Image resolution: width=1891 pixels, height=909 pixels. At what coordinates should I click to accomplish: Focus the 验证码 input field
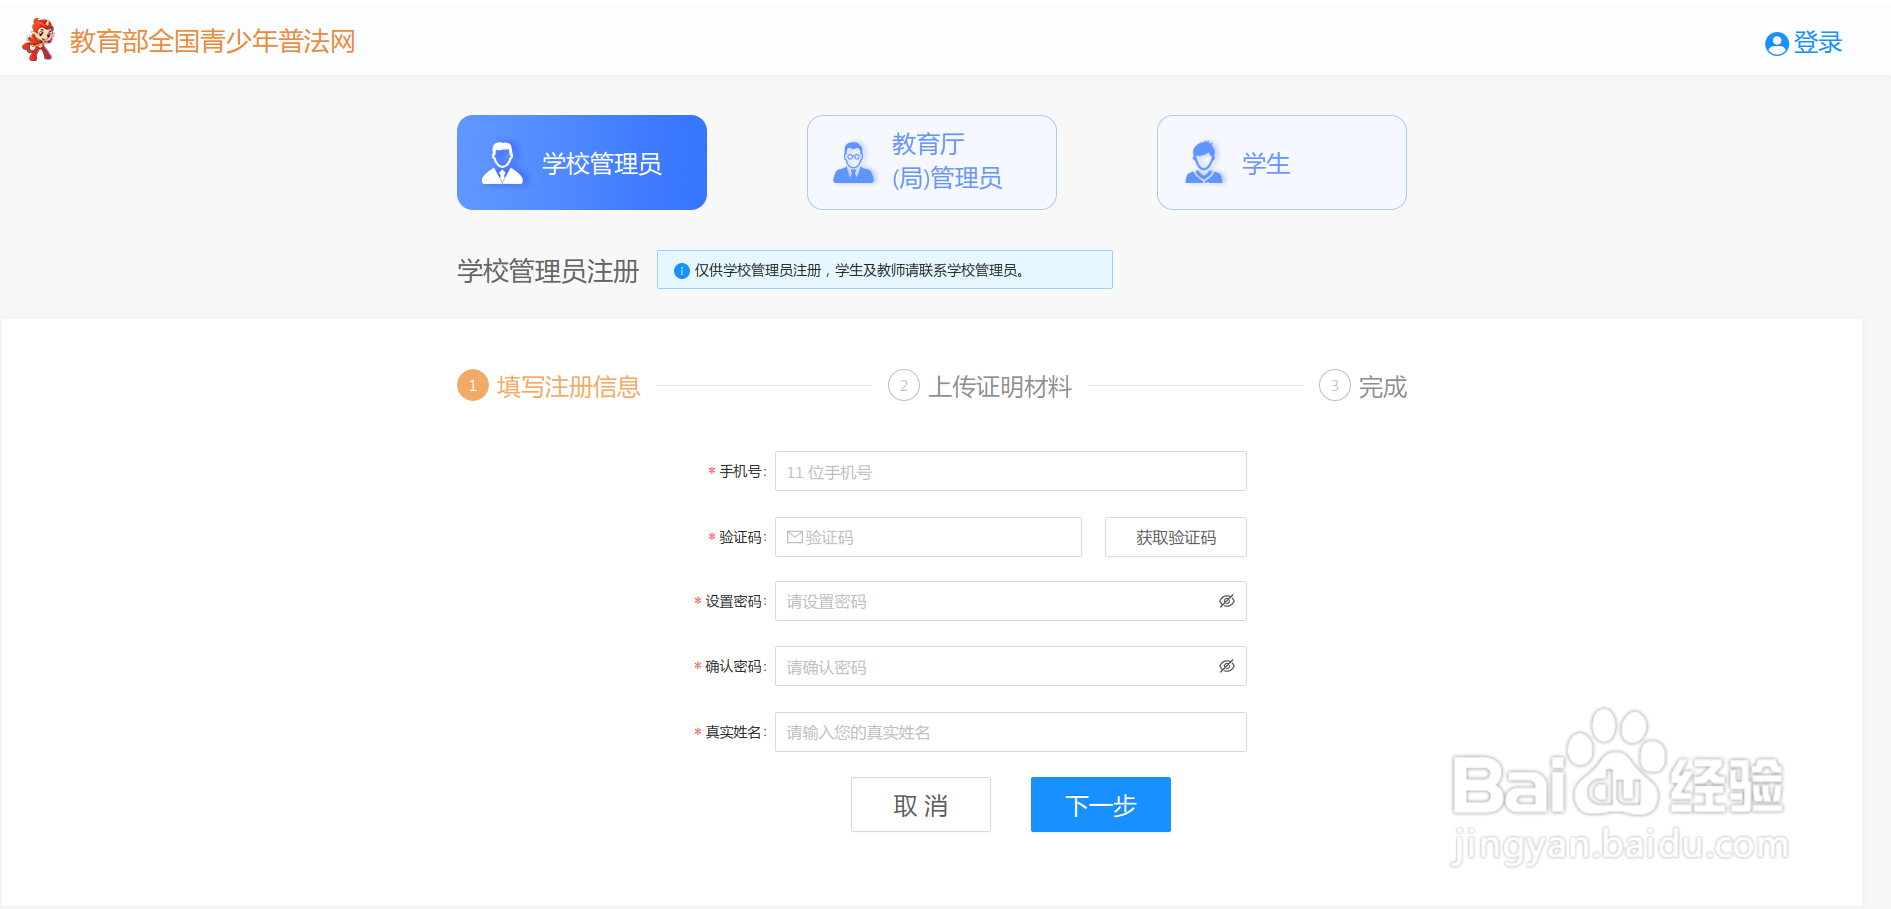click(x=928, y=537)
